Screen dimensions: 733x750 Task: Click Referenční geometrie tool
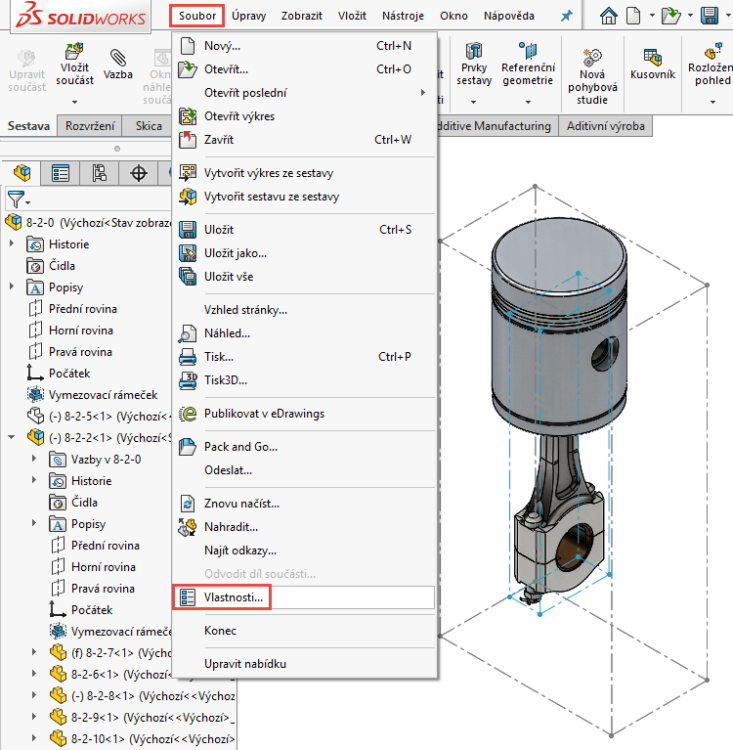coord(528,64)
